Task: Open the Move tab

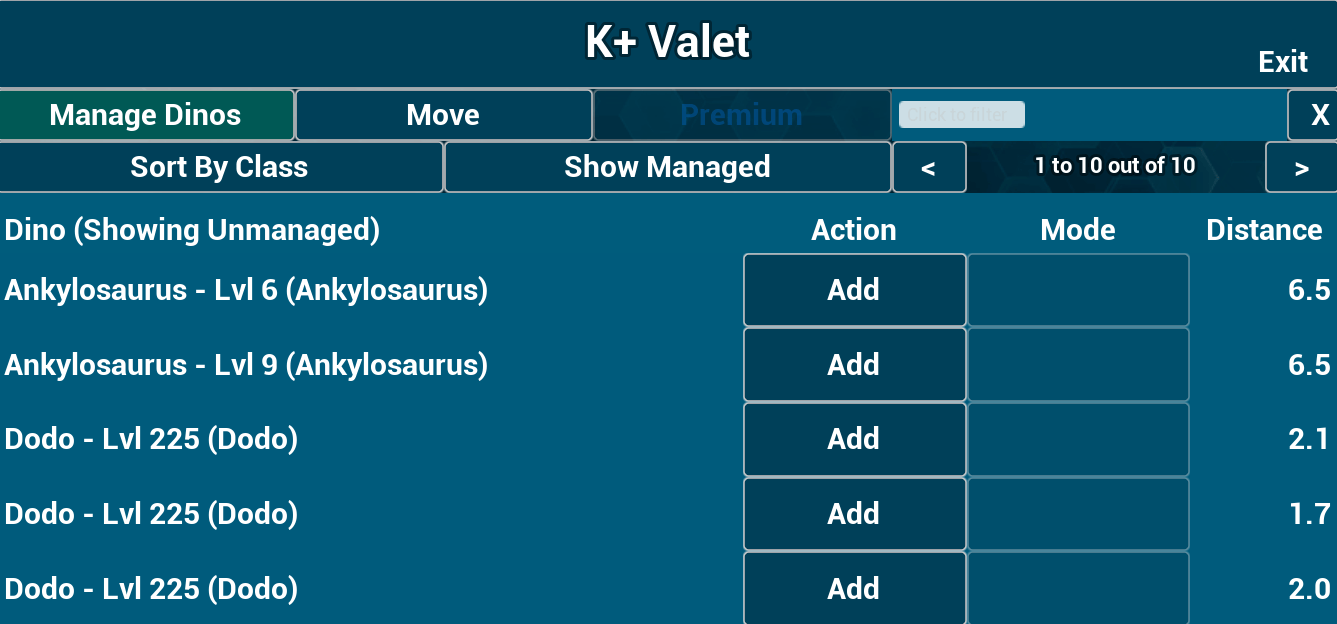Action: 443,115
